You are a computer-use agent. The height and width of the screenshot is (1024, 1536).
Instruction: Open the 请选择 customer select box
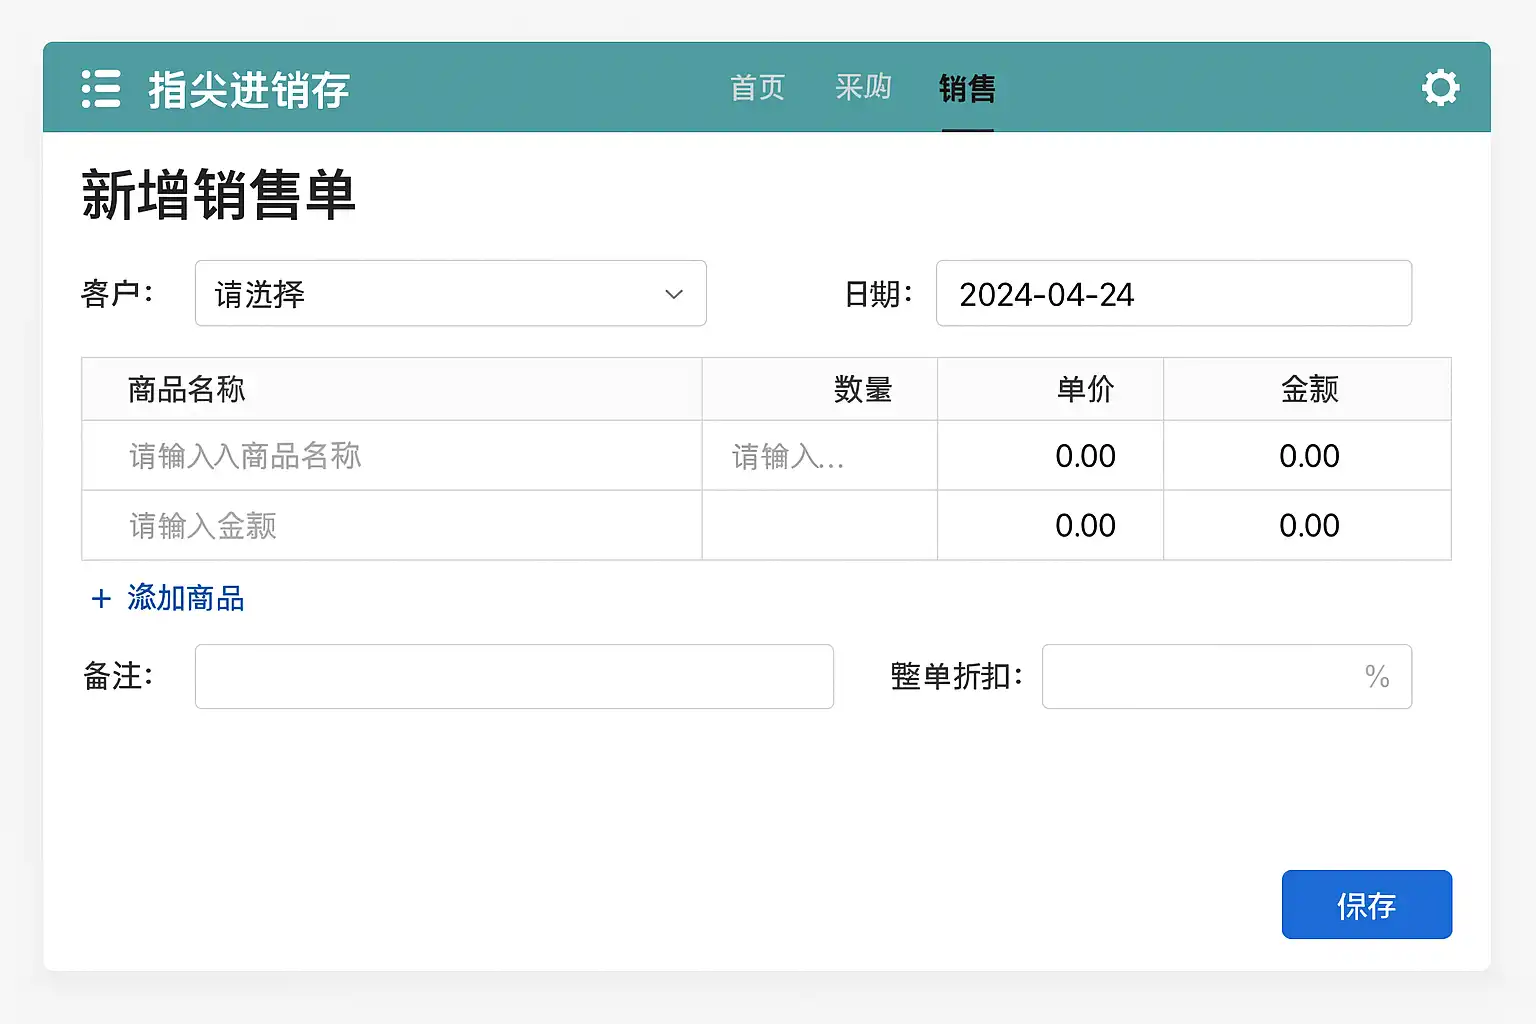450,294
